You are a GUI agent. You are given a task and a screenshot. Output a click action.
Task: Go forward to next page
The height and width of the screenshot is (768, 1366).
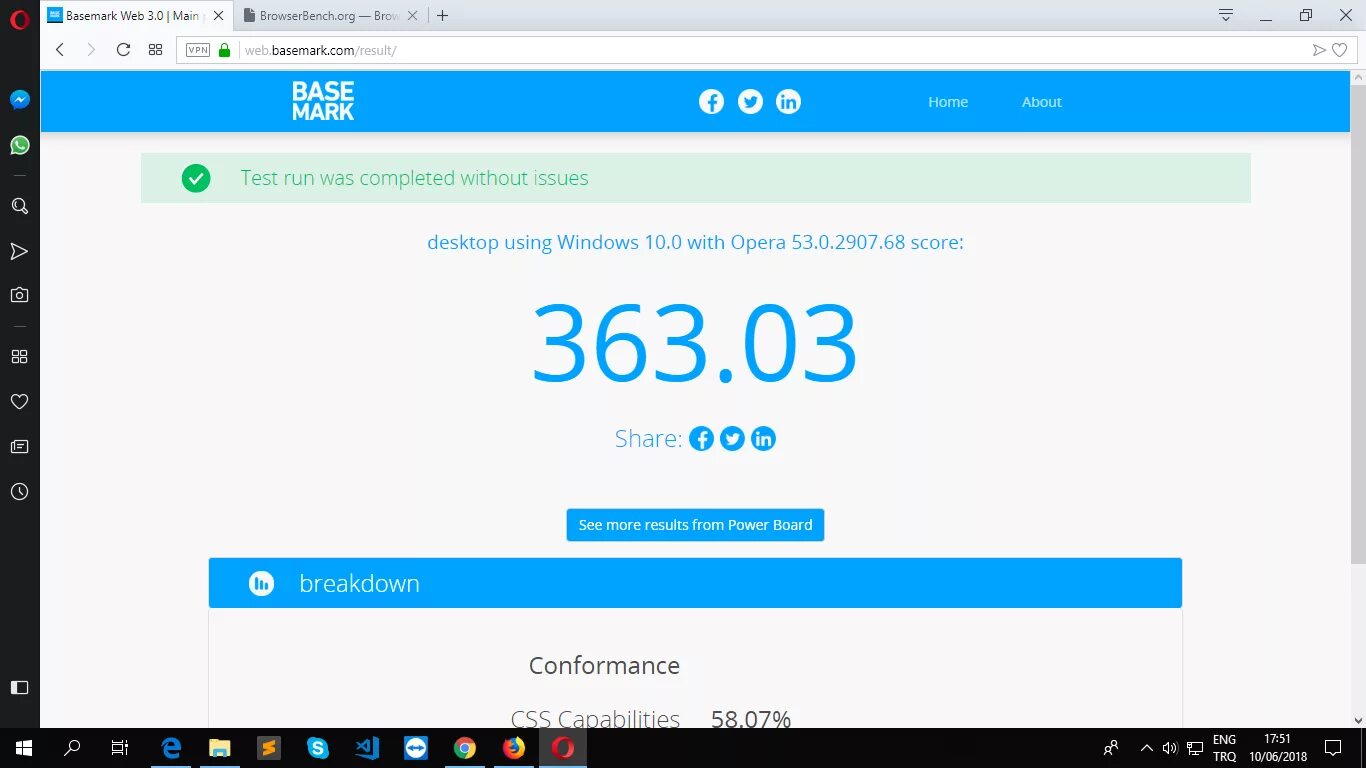(91, 50)
